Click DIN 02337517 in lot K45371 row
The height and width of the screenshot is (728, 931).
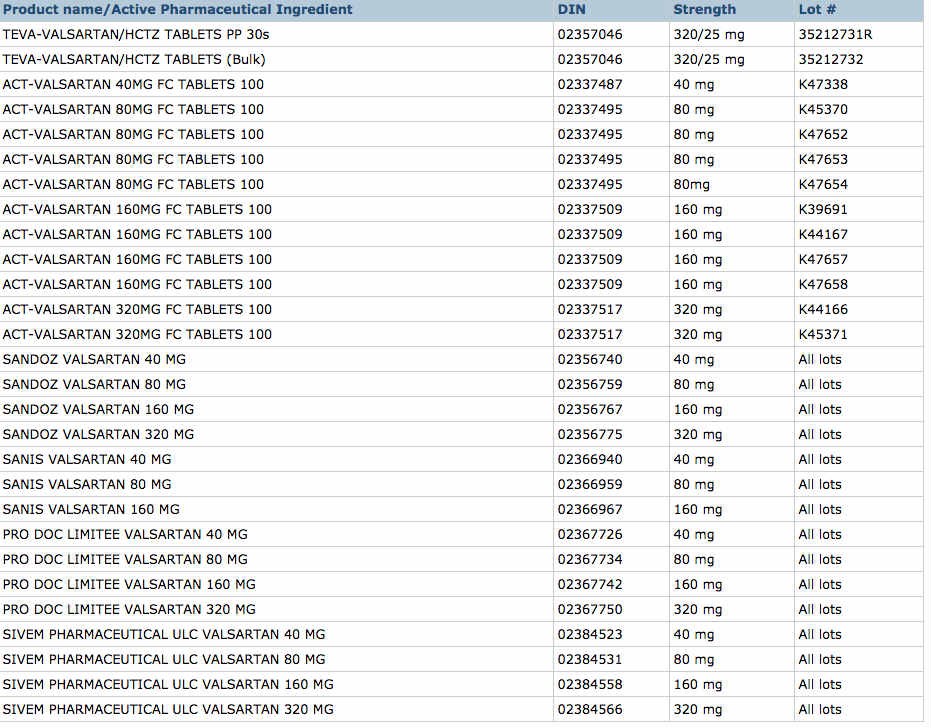click(590, 334)
